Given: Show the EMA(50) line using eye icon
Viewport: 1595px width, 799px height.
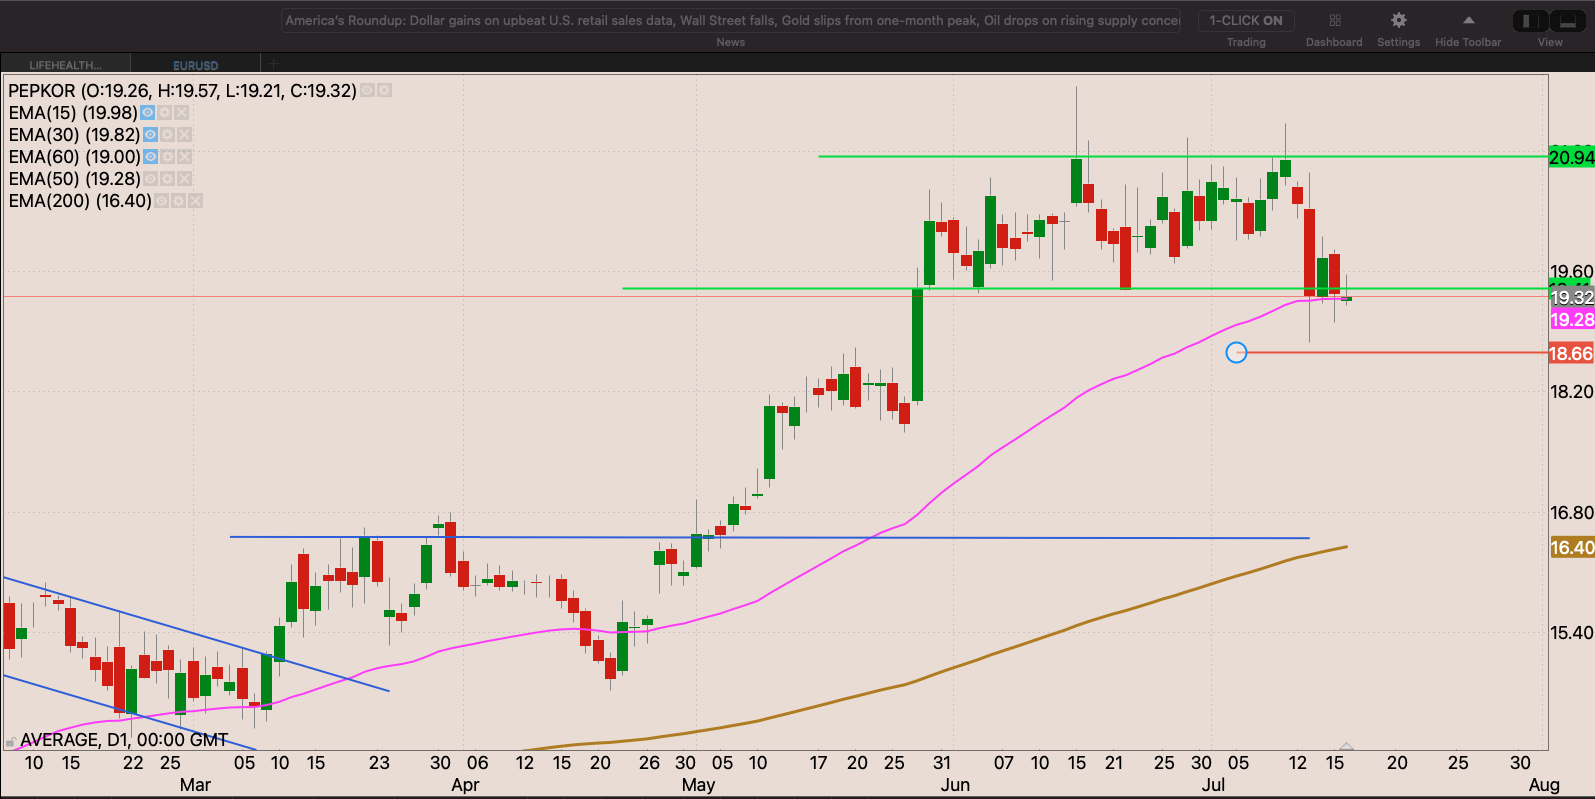Looking at the screenshot, I should pos(150,179).
